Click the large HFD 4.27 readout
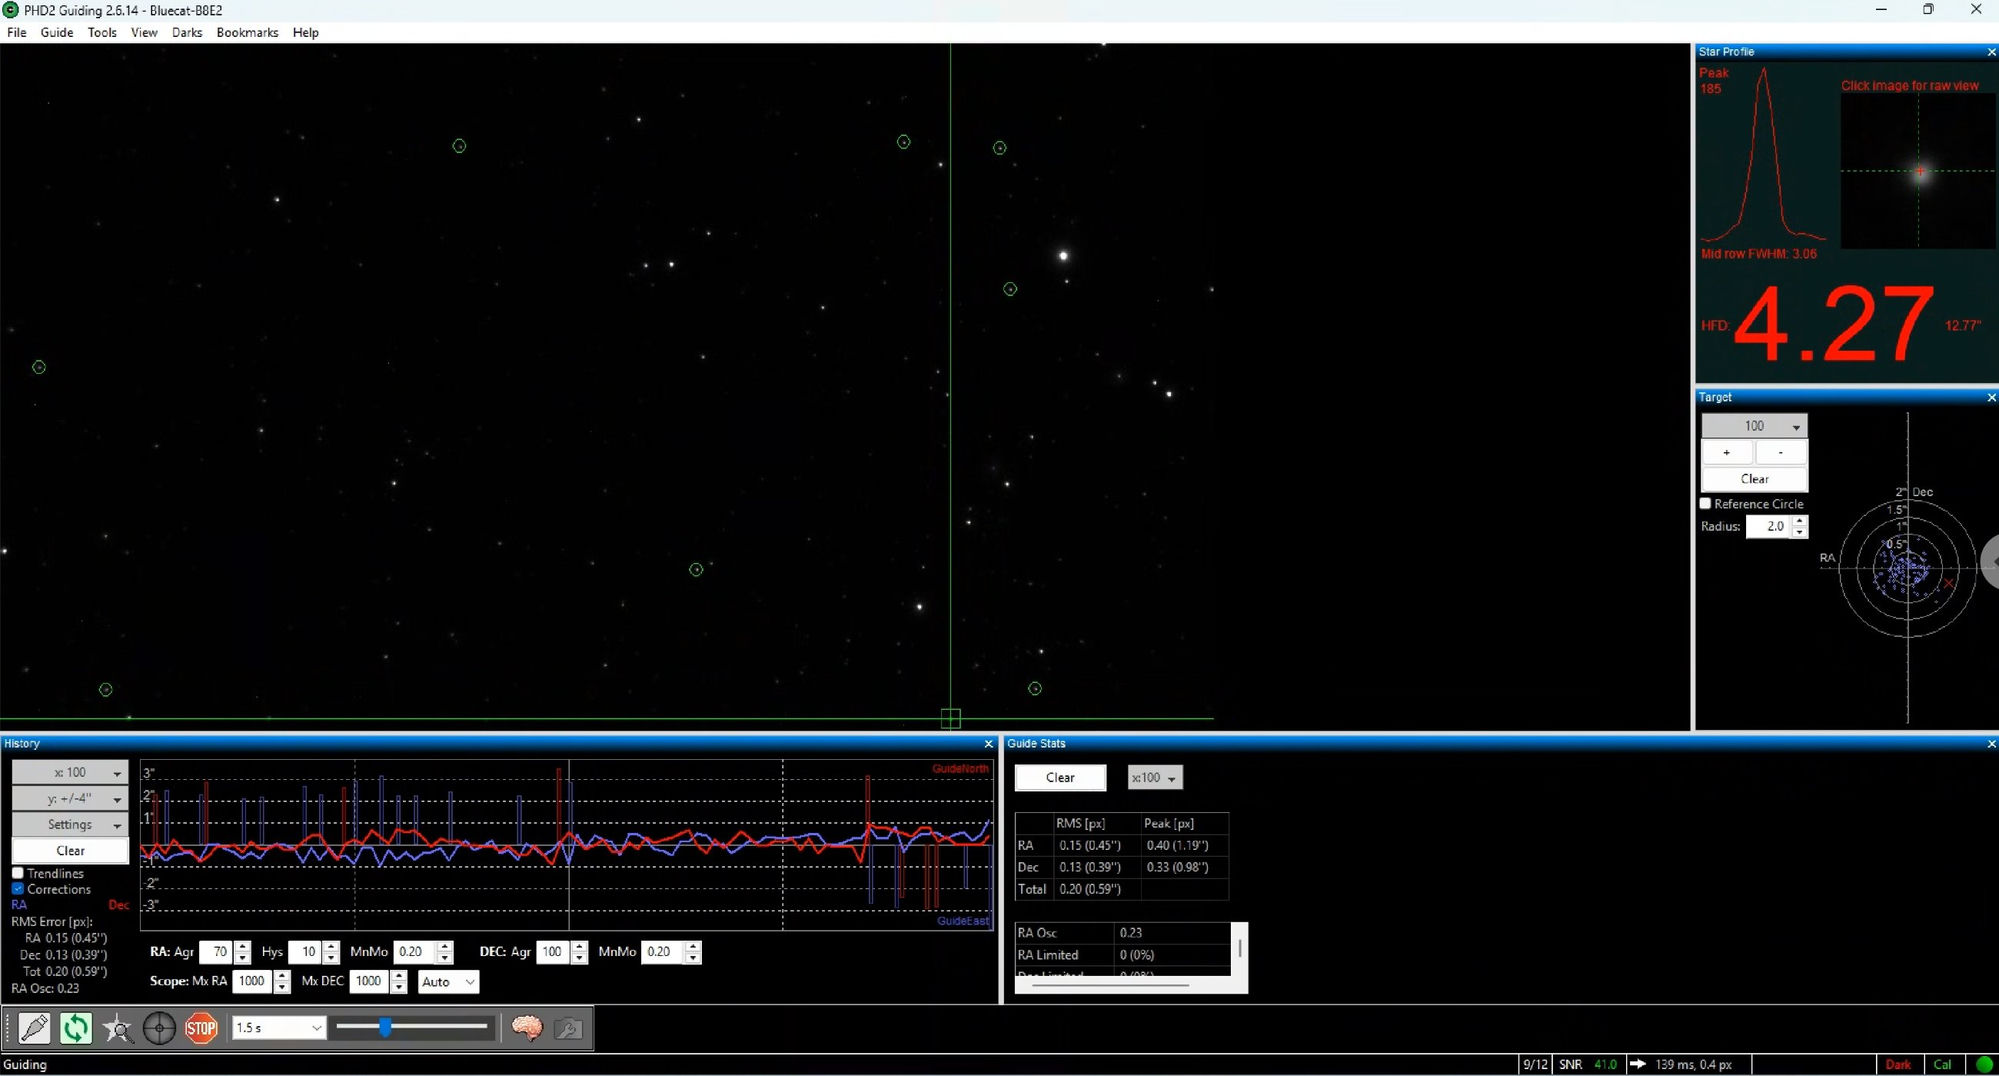1999x1076 pixels. [x=1834, y=324]
